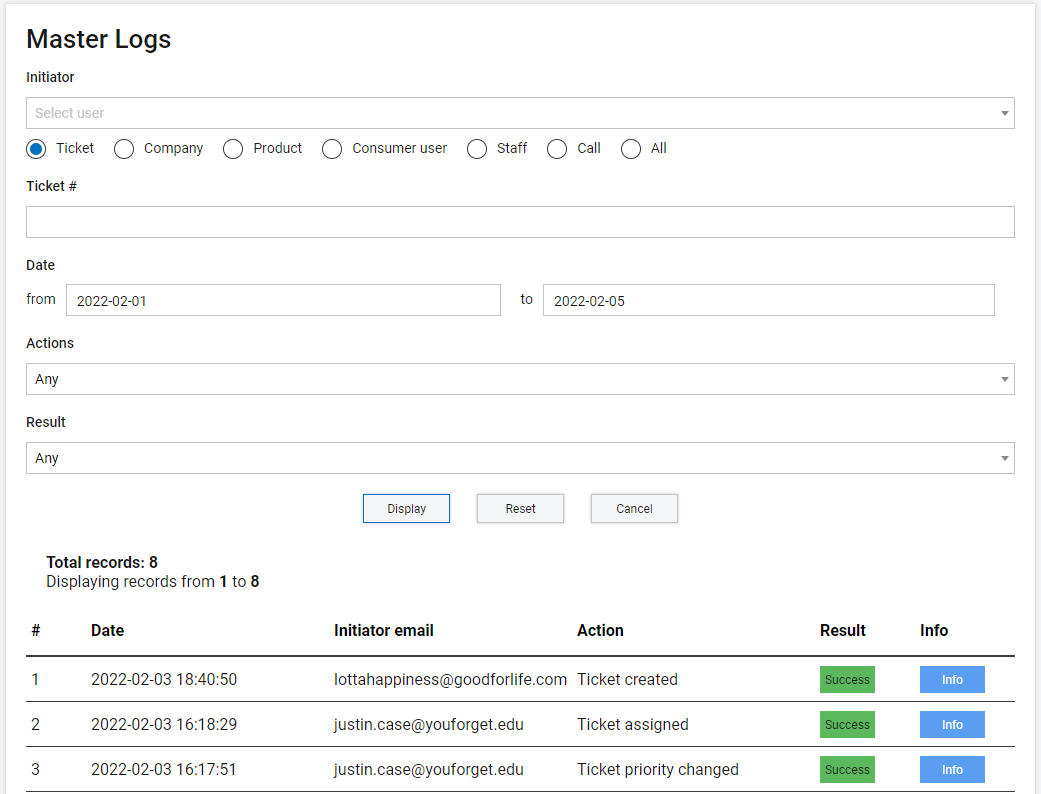Open the Result filter dropdown
Viewport: 1041px width, 794px height.
520,458
